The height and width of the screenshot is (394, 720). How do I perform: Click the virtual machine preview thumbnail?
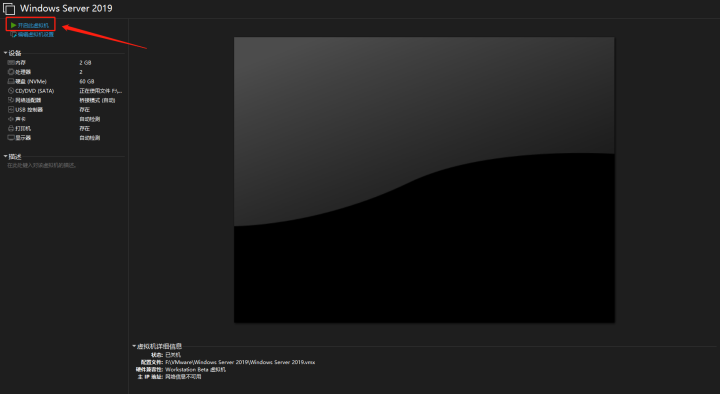point(424,180)
